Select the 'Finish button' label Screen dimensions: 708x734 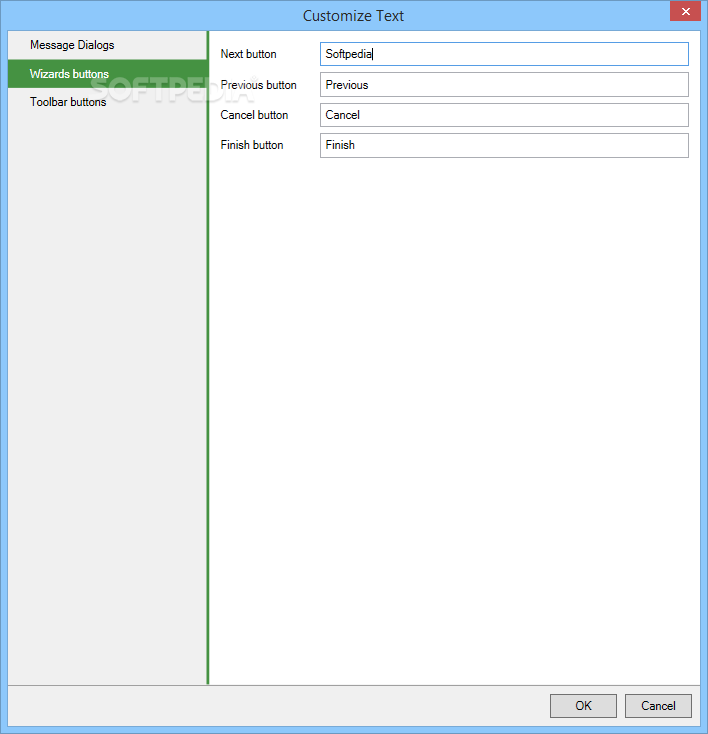[x=252, y=145]
